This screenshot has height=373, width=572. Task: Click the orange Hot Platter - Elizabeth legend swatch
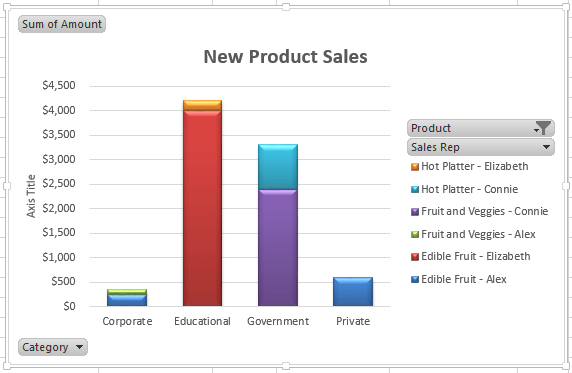(415, 167)
